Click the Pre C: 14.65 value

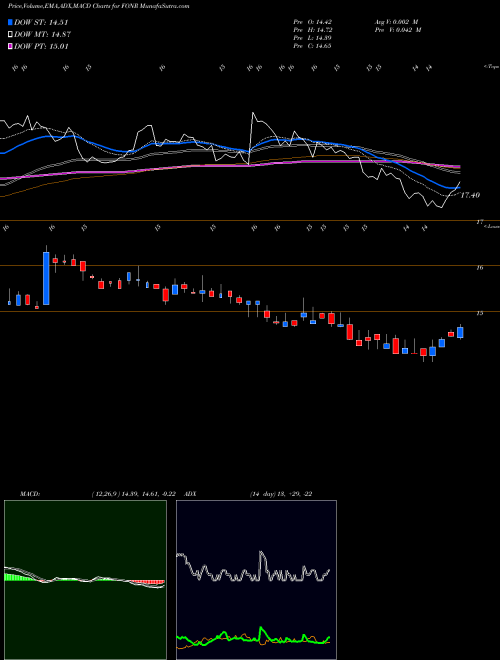tap(313, 46)
